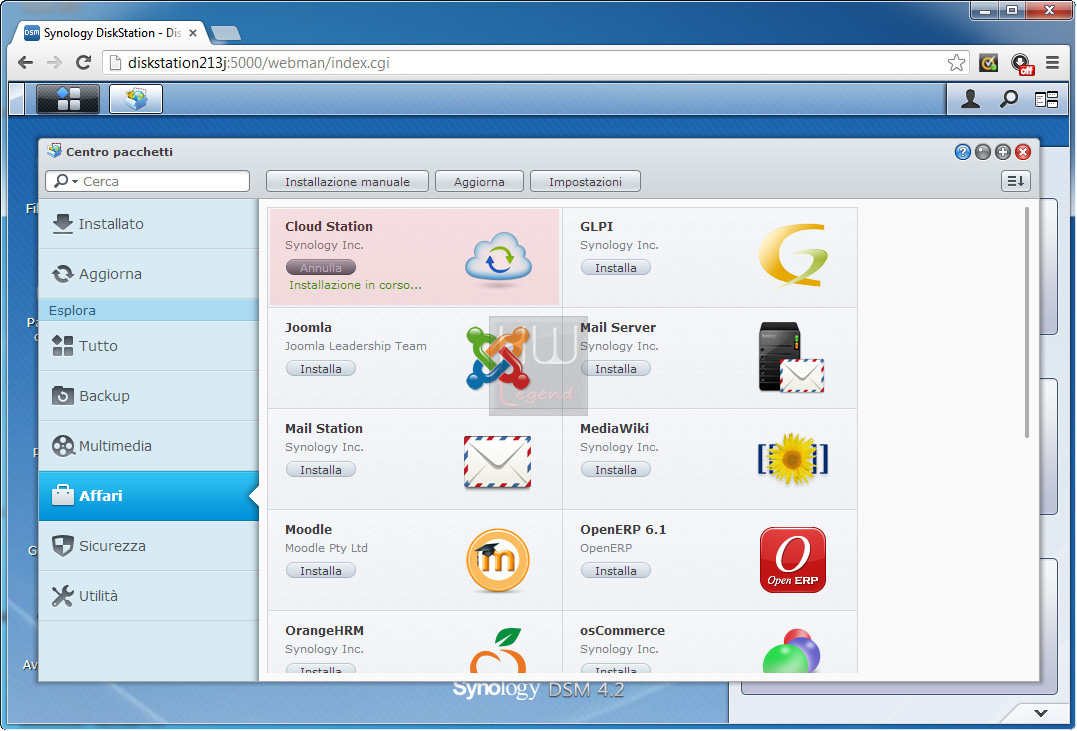Click the Installazione in corso status text
Viewport: 1077px width, 731px height.
[355, 285]
